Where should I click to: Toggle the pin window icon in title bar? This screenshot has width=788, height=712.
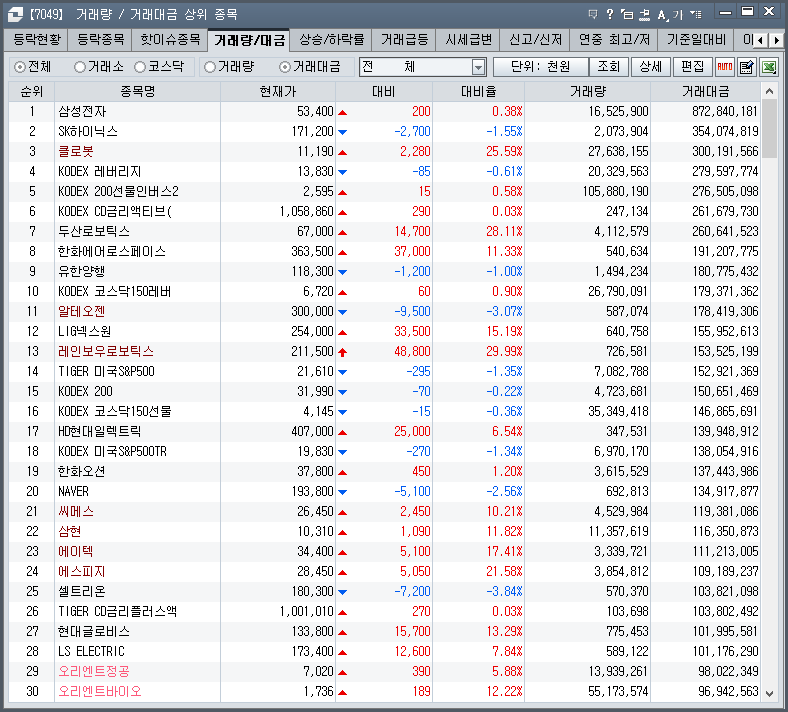pos(644,15)
